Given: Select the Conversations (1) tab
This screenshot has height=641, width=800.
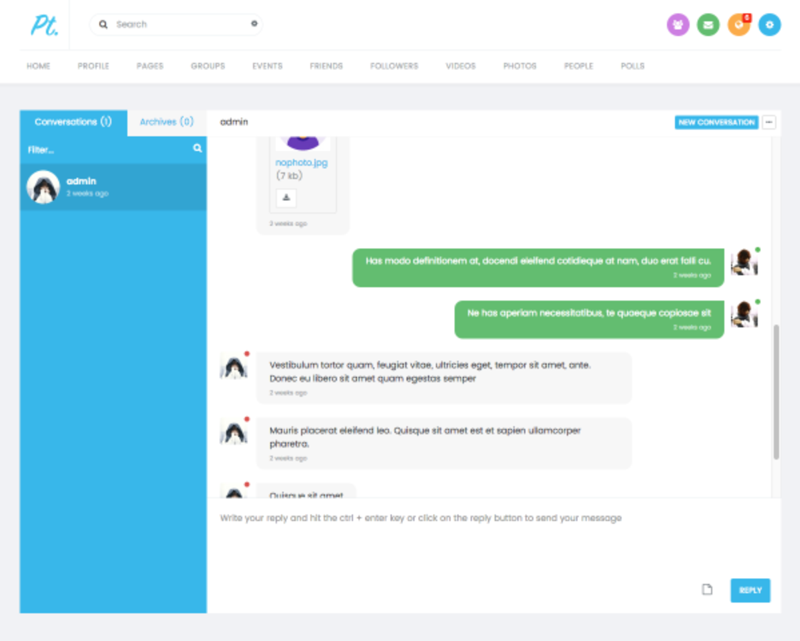Looking at the screenshot, I should pos(73,122).
